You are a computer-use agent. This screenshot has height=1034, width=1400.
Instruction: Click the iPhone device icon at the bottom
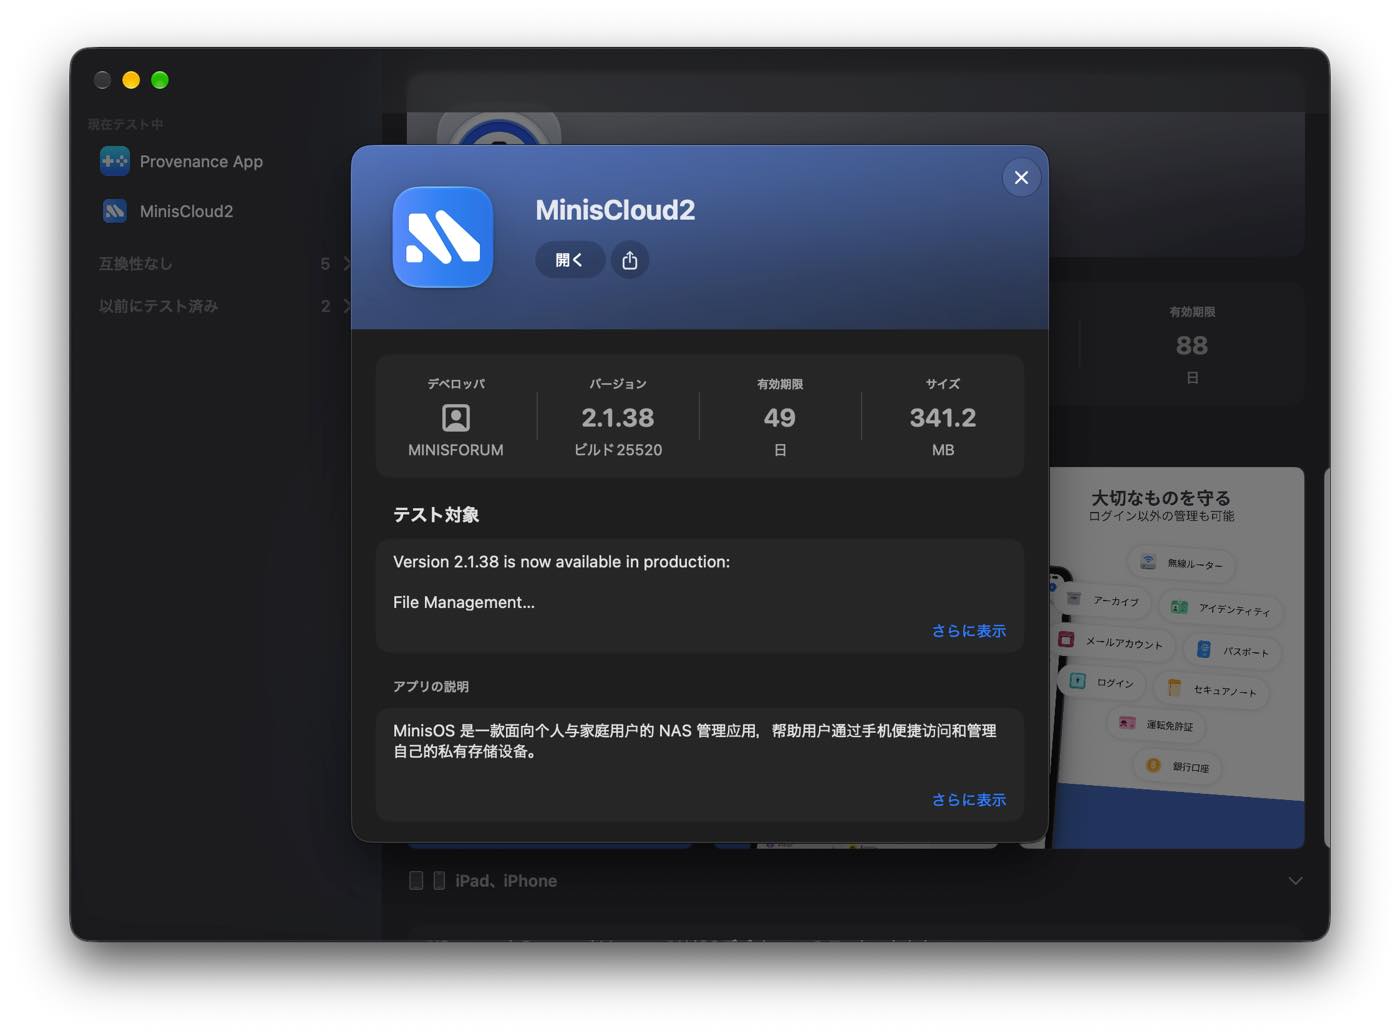439,881
